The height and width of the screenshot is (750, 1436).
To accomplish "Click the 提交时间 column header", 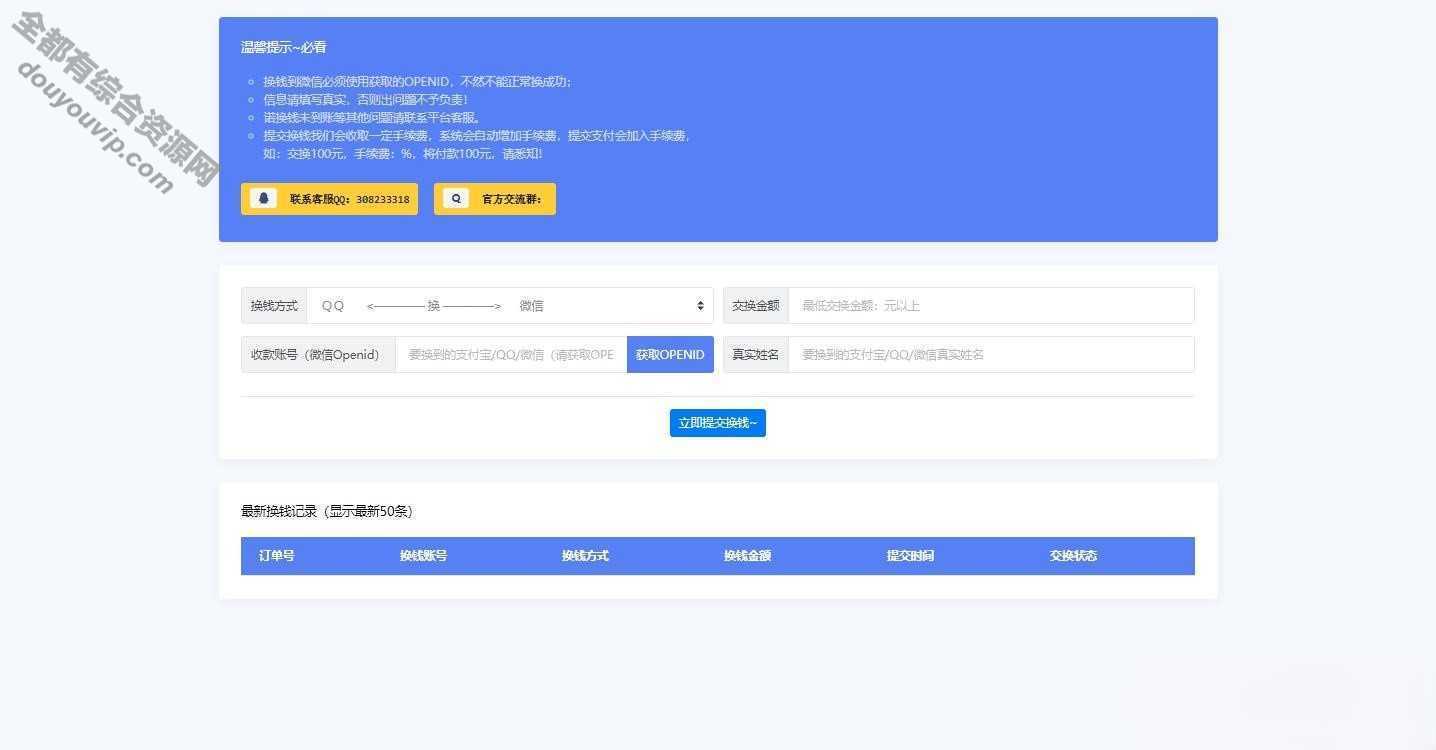I will (910, 556).
